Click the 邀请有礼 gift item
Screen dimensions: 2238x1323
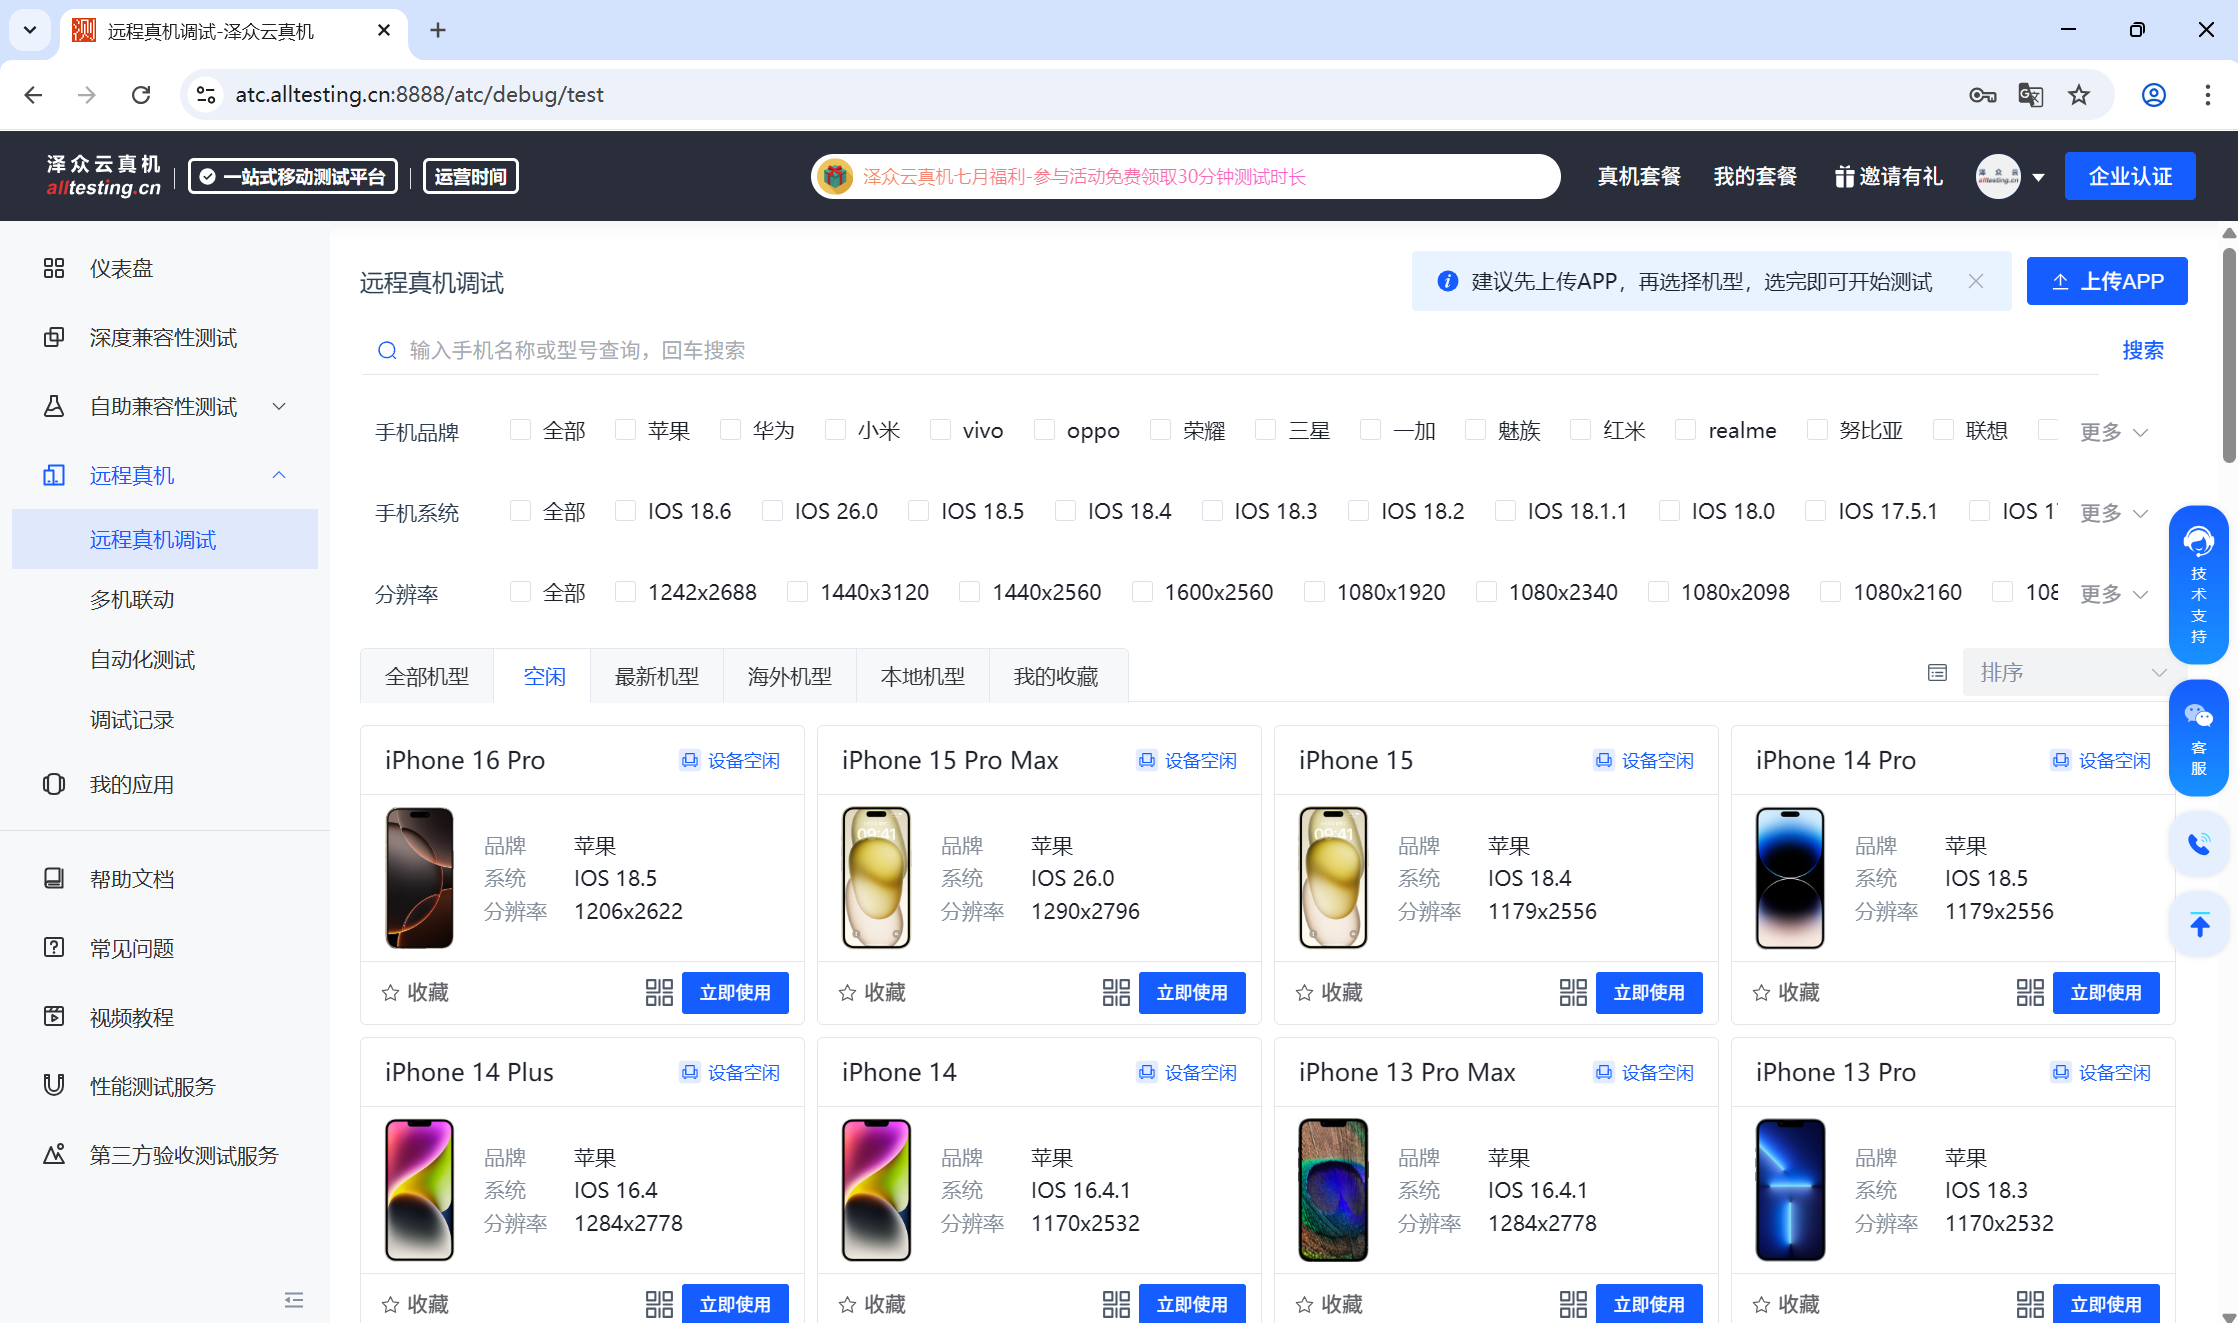1888,176
